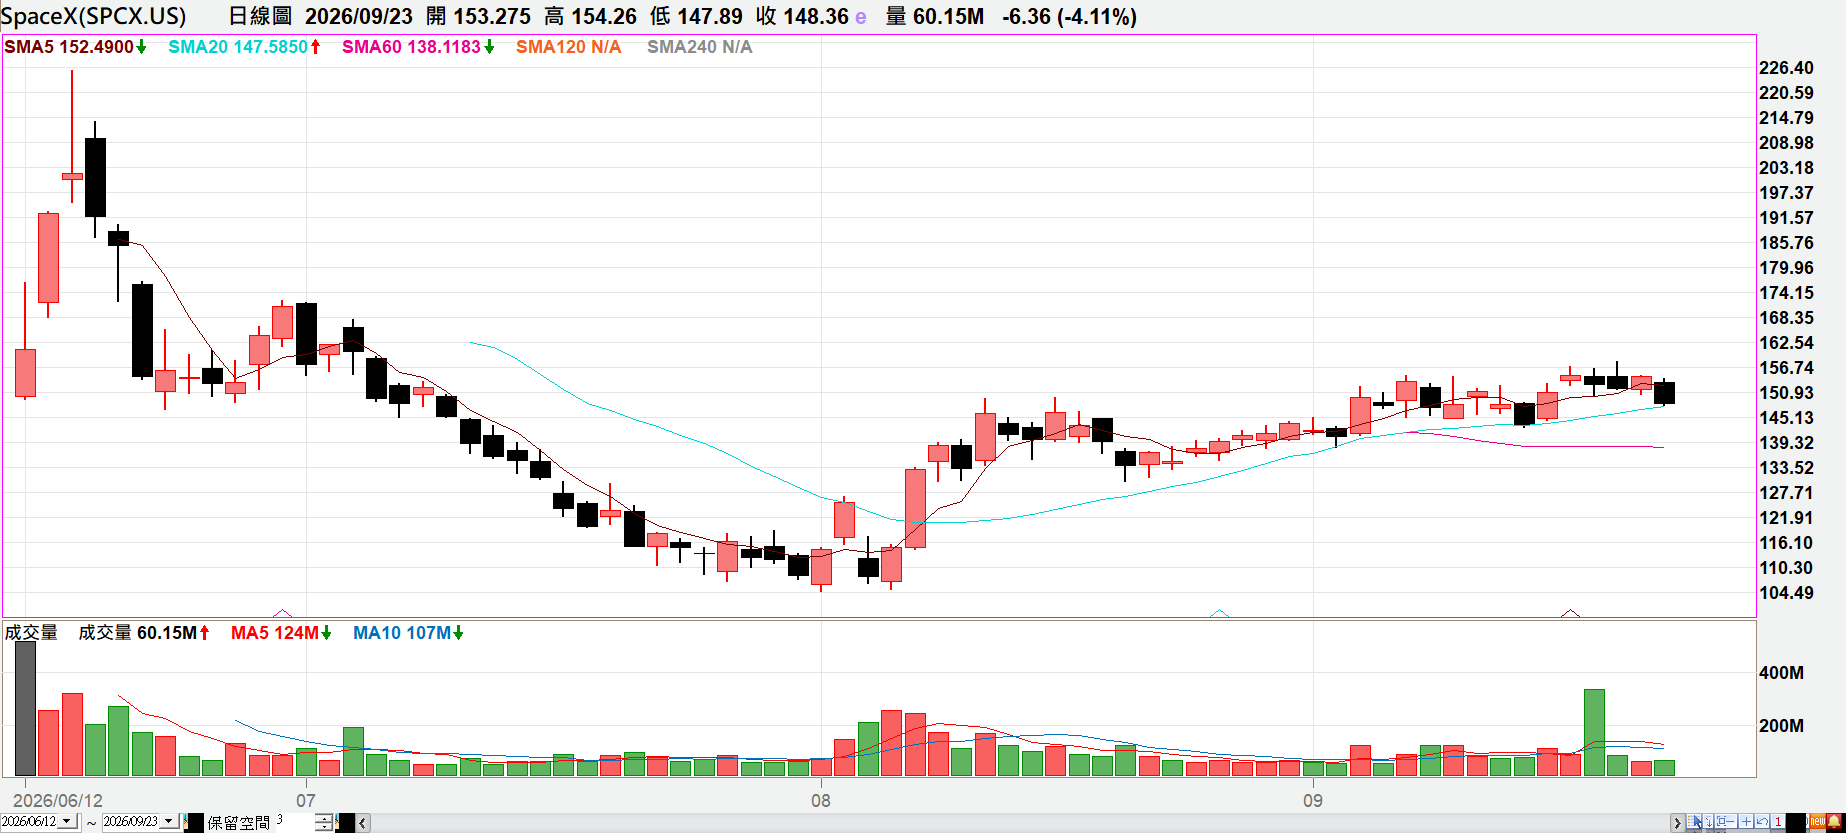Screen dimensions: 1846x833
Task: Click the purple e icon after the close price
Action: (861, 17)
